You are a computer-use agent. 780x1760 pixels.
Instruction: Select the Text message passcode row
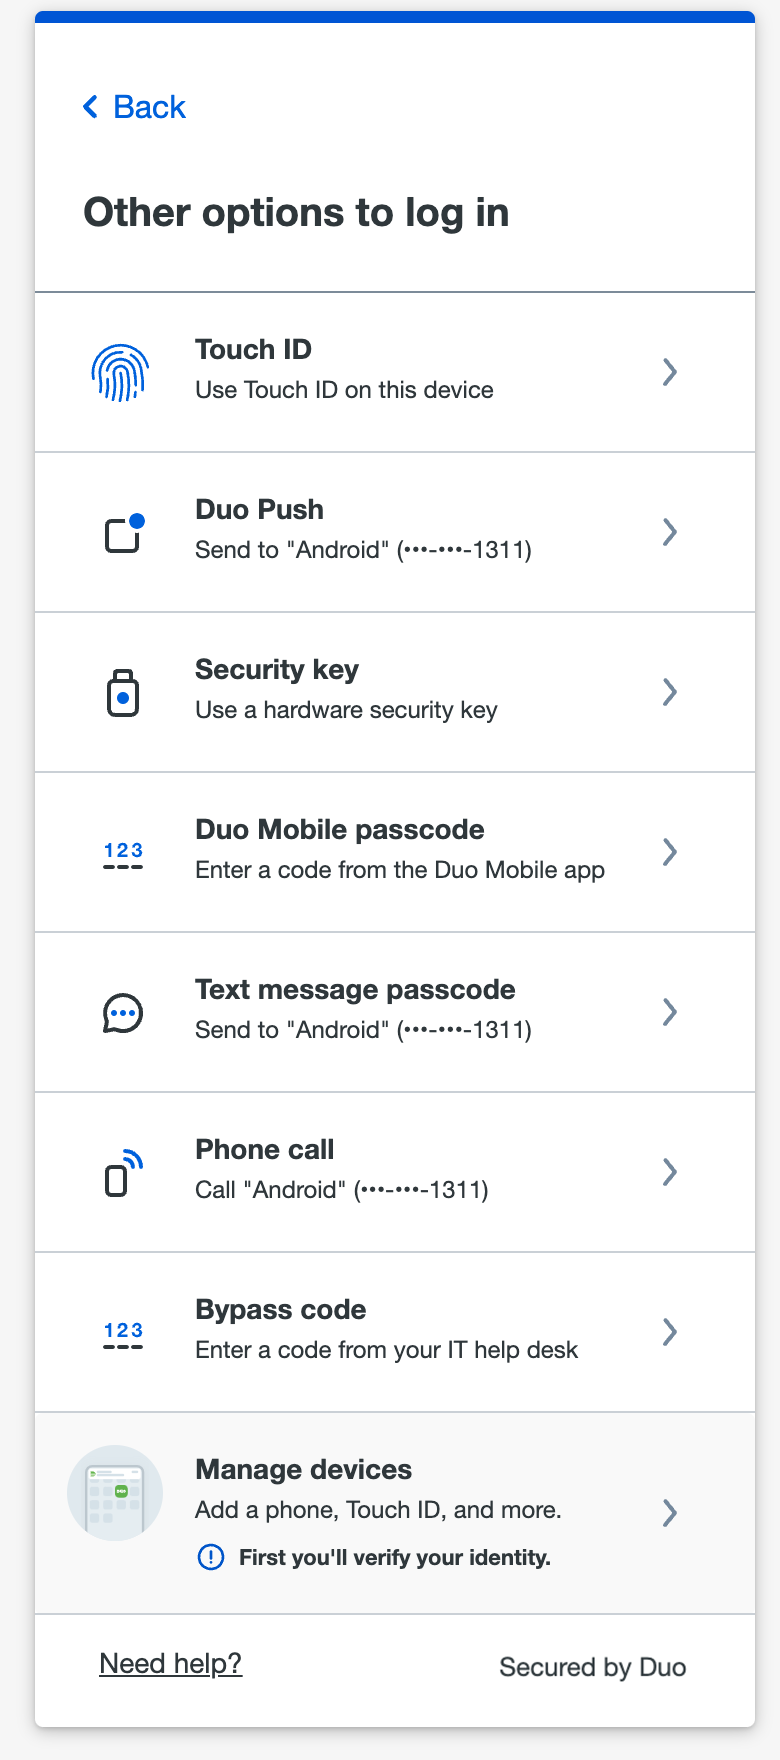395,1011
